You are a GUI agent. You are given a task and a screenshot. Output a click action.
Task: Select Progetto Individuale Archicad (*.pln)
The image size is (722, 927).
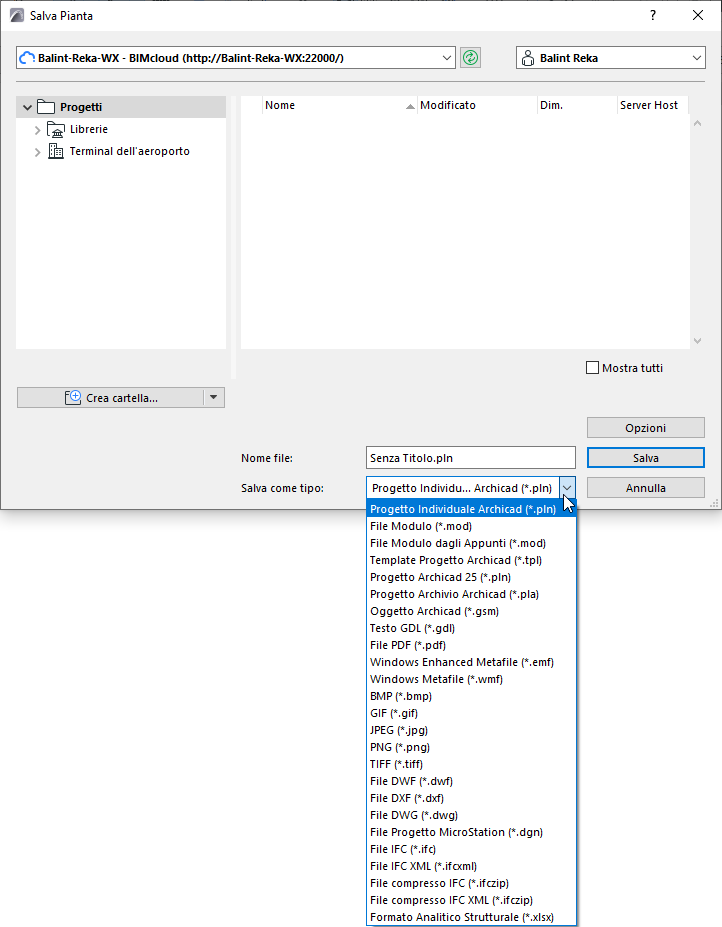pyautogui.click(x=471, y=509)
